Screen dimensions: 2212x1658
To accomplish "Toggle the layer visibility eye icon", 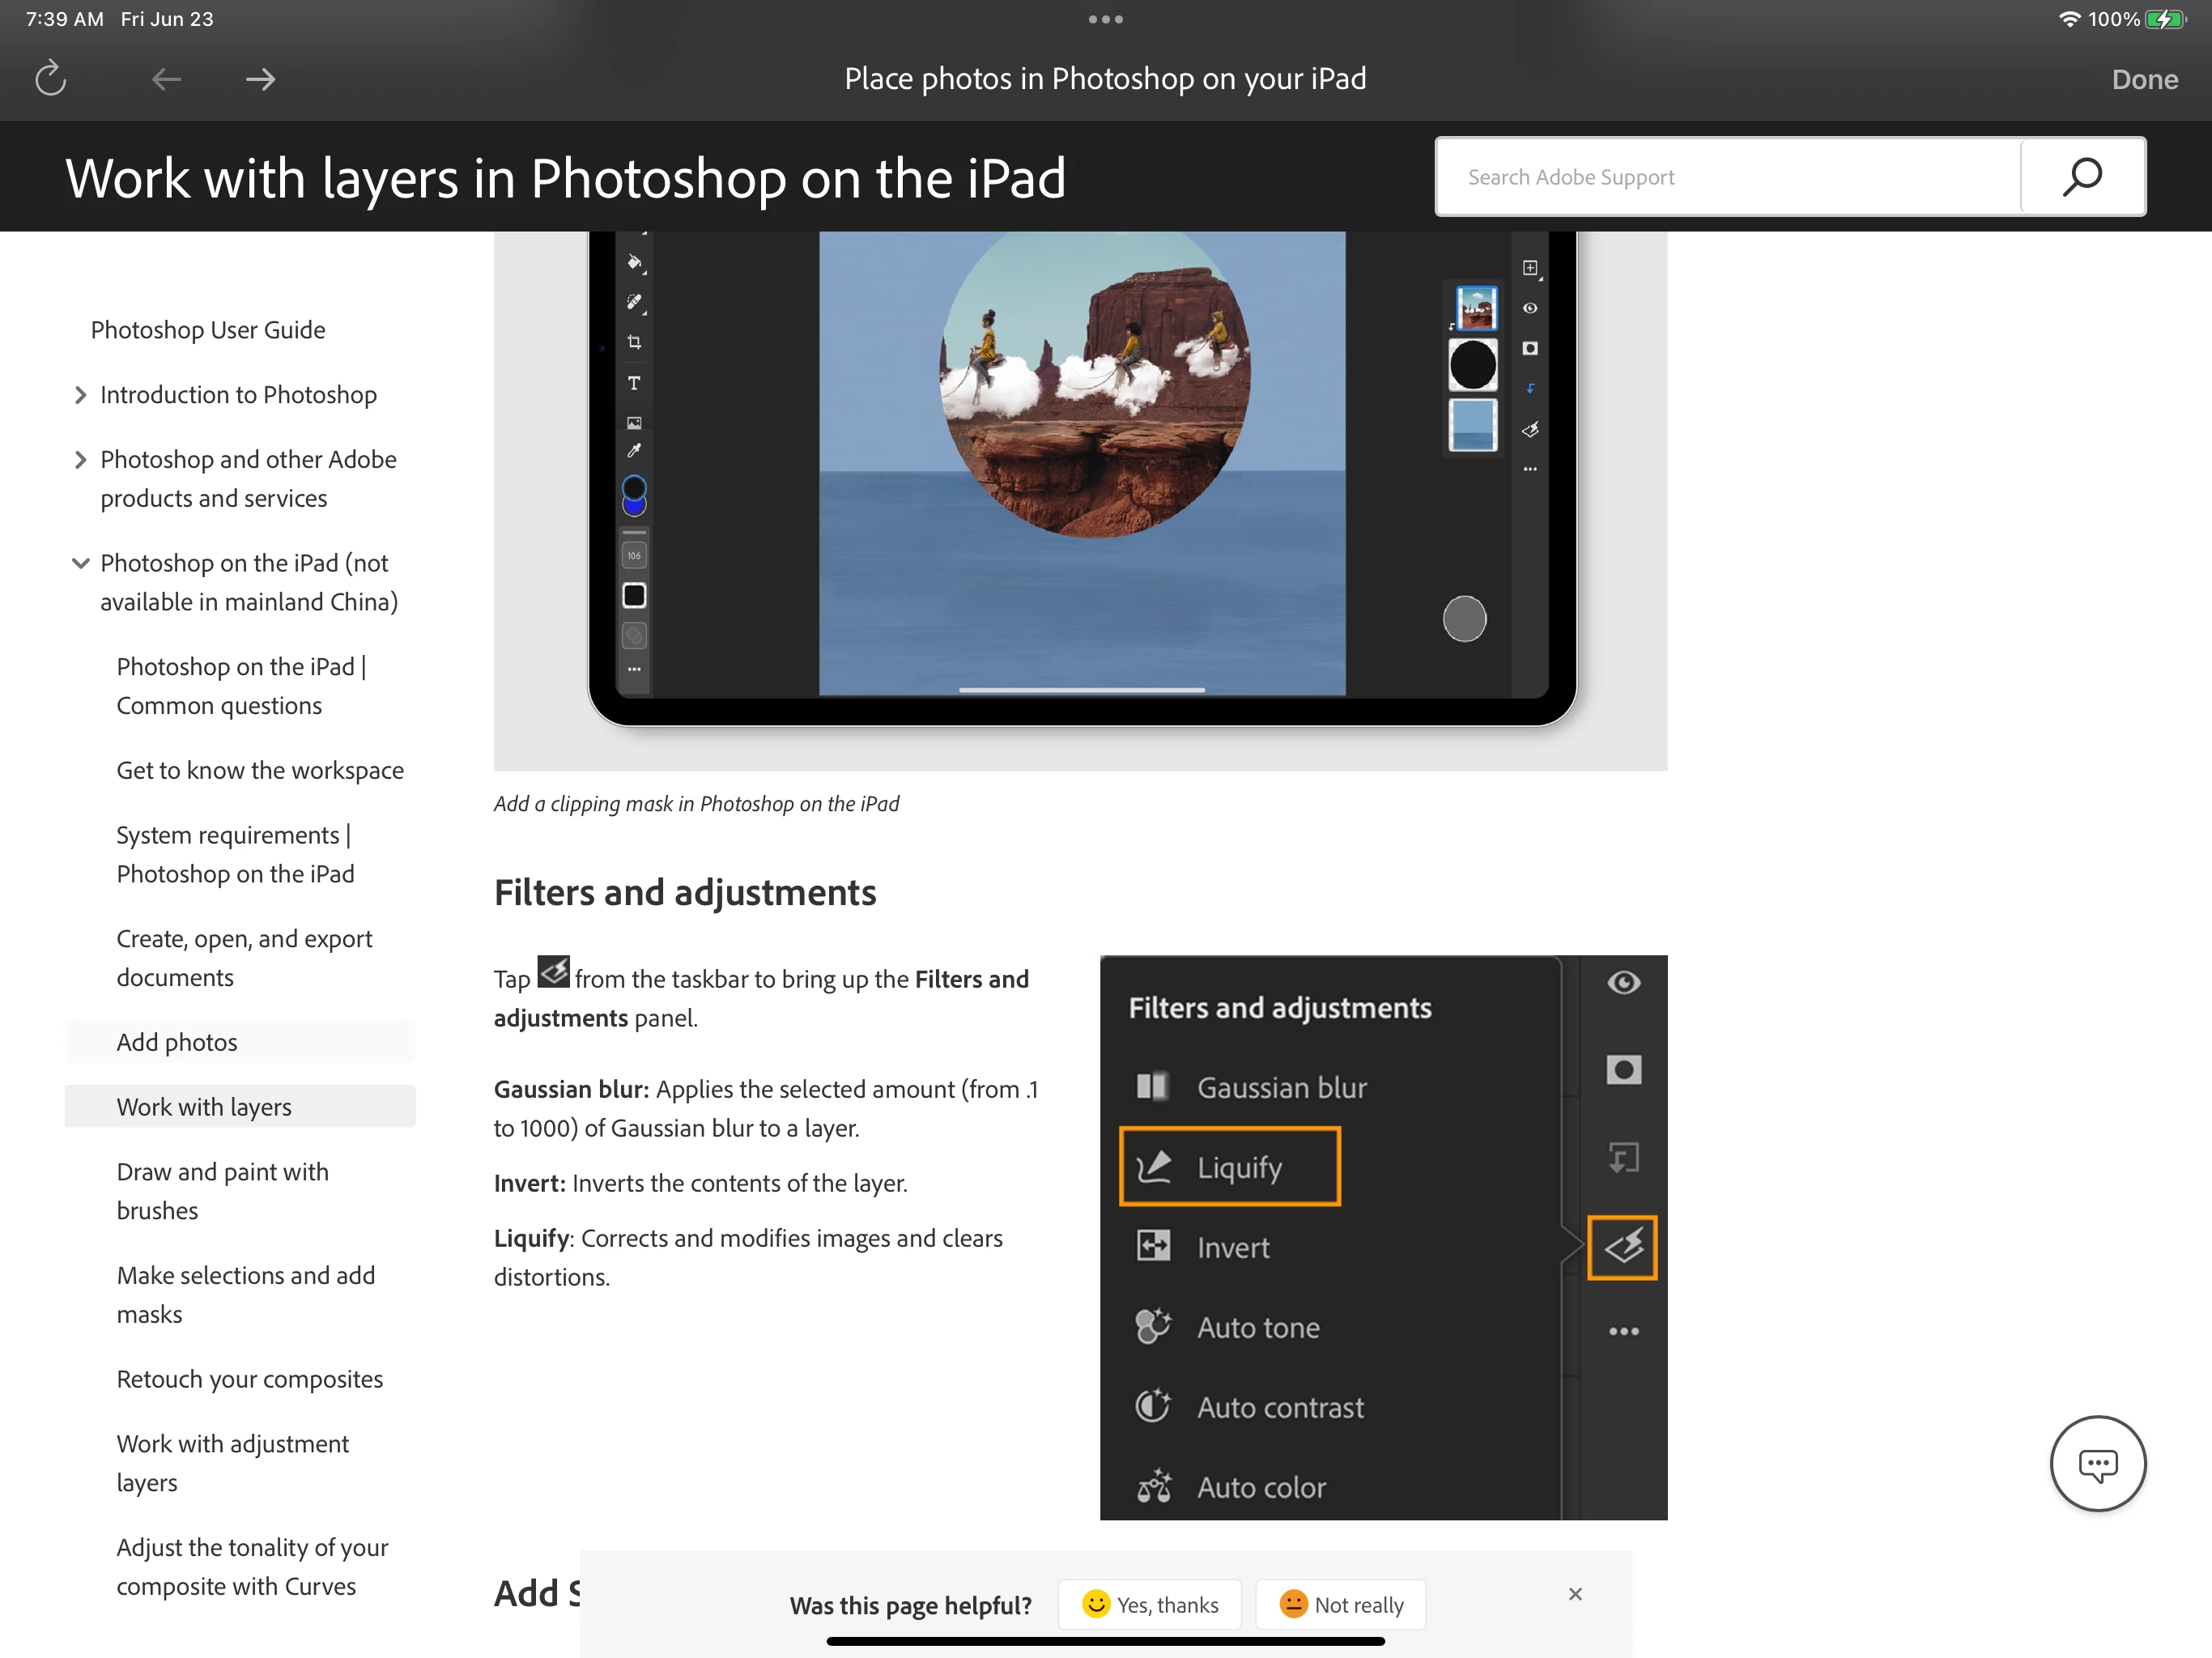I will point(1623,983).
